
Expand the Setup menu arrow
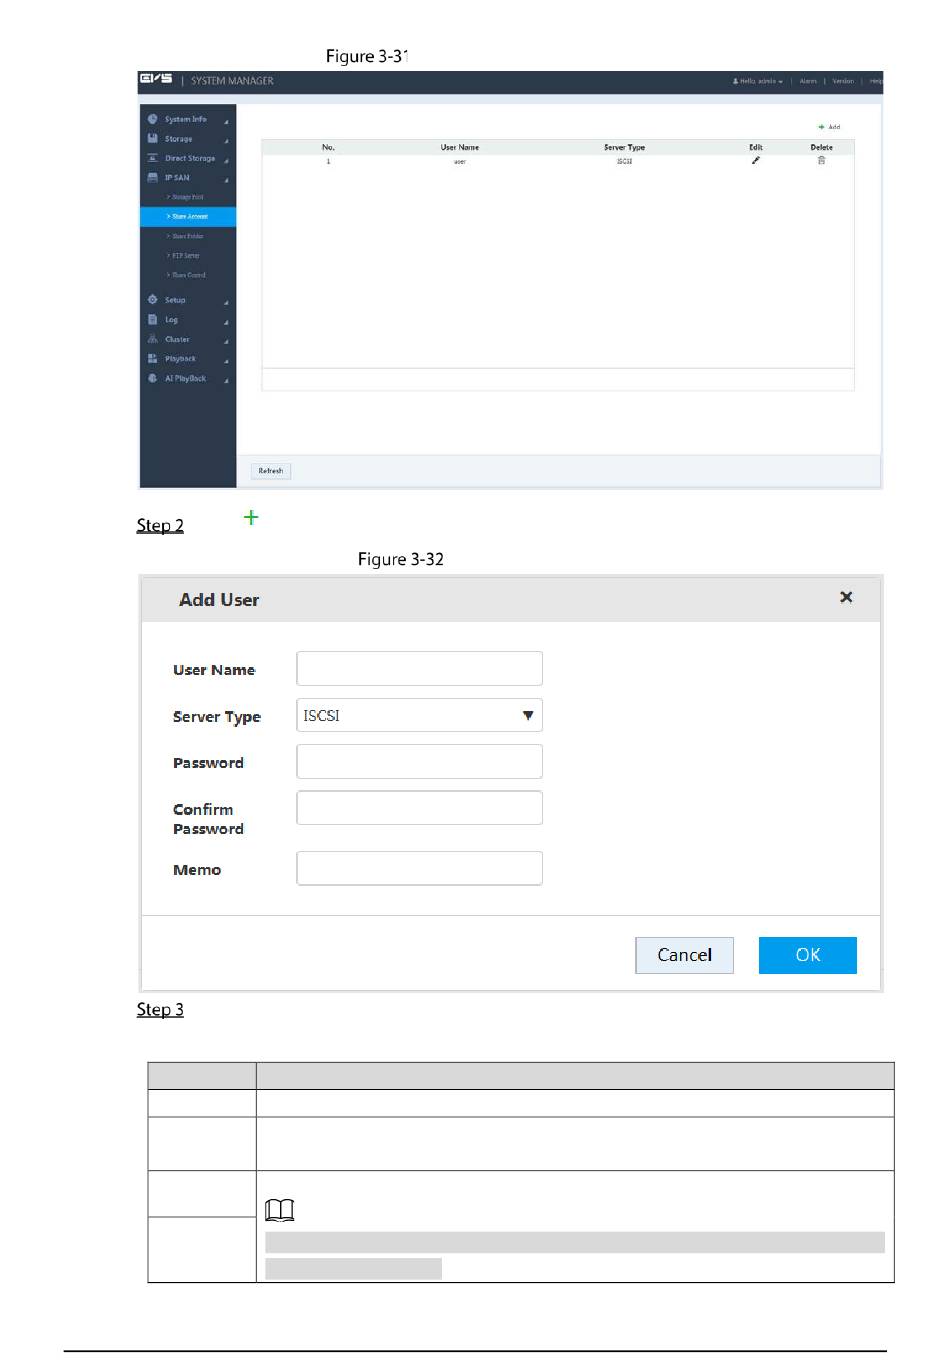pyautogui.click(x=226, y=302)
